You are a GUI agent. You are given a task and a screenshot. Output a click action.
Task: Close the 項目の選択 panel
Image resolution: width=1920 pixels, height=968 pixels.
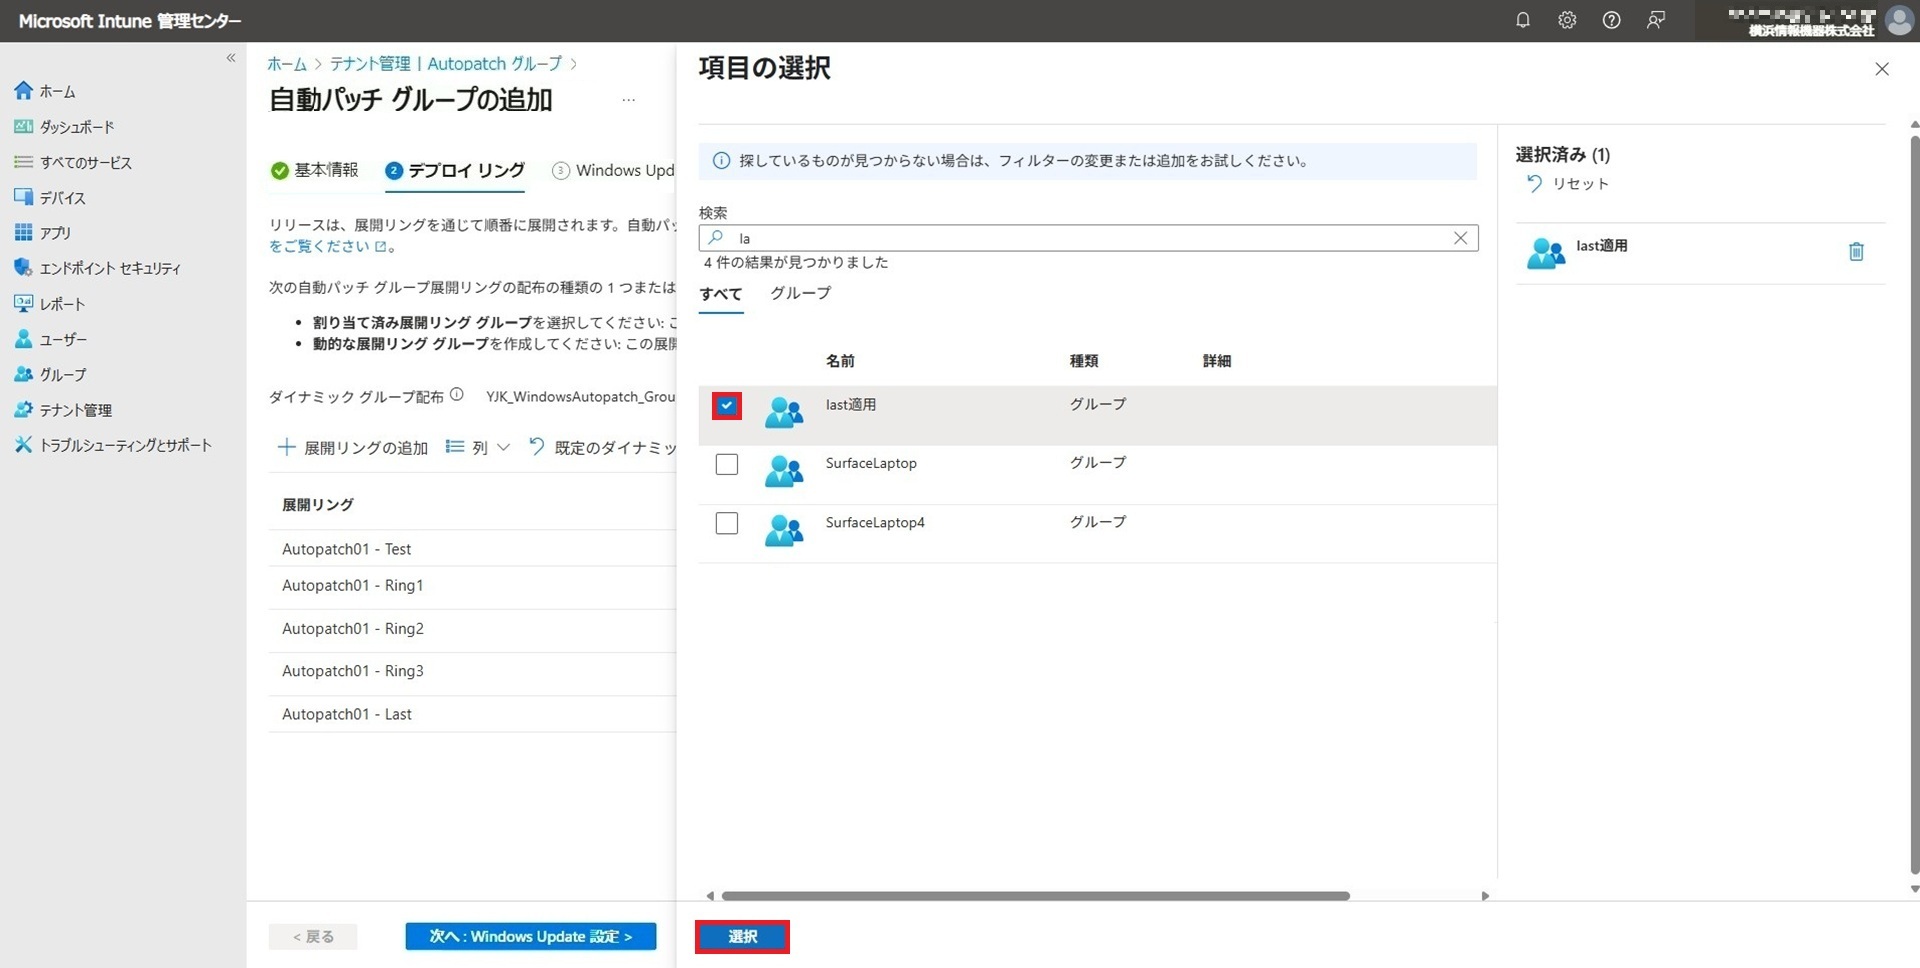point(1882,69)
